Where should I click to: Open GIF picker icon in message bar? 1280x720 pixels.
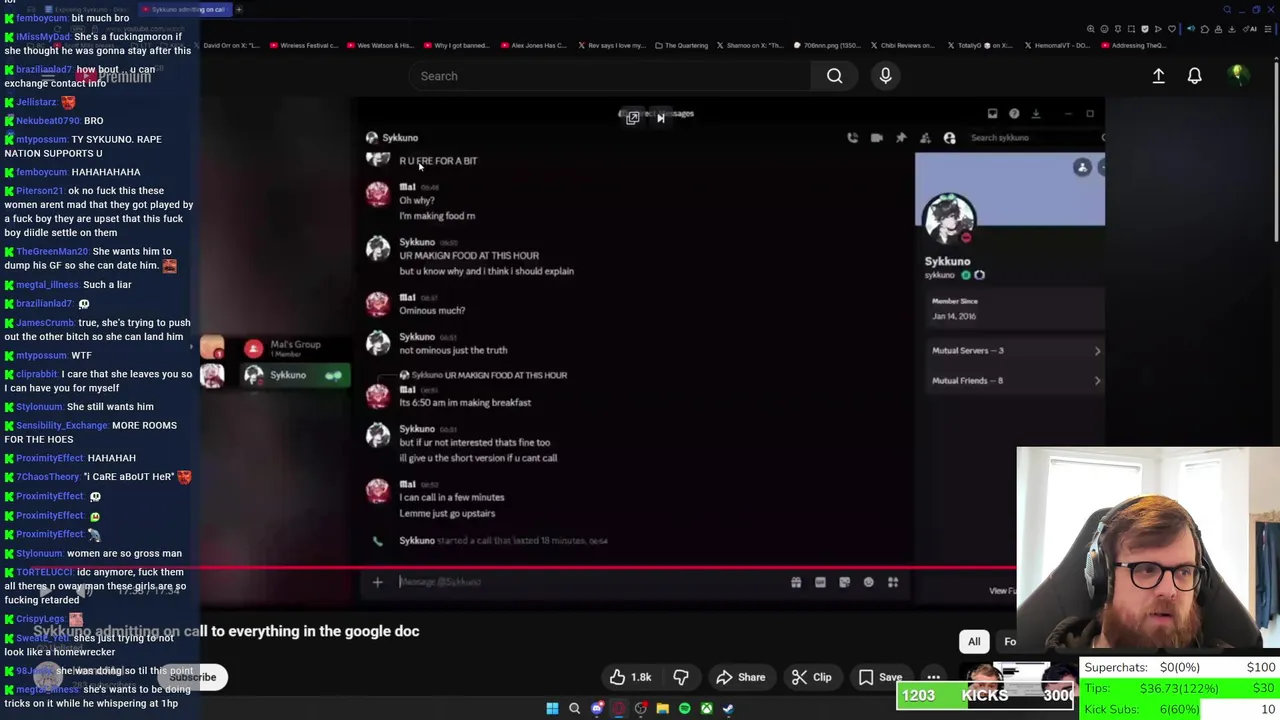click(x=820, y=582)
